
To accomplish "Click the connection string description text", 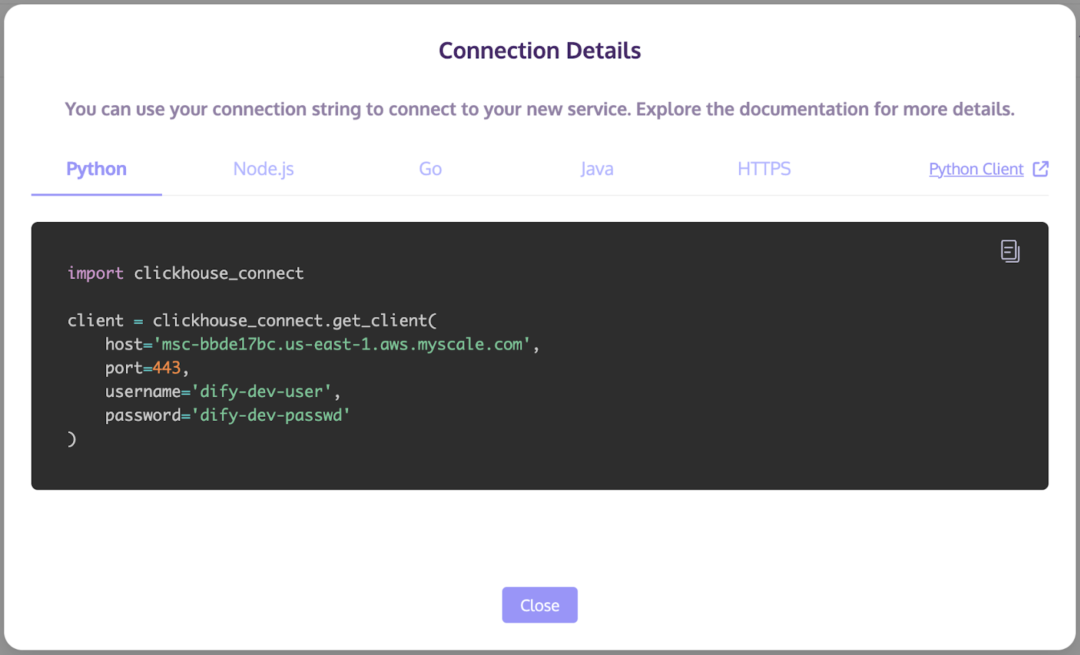I will pos(540,109).
